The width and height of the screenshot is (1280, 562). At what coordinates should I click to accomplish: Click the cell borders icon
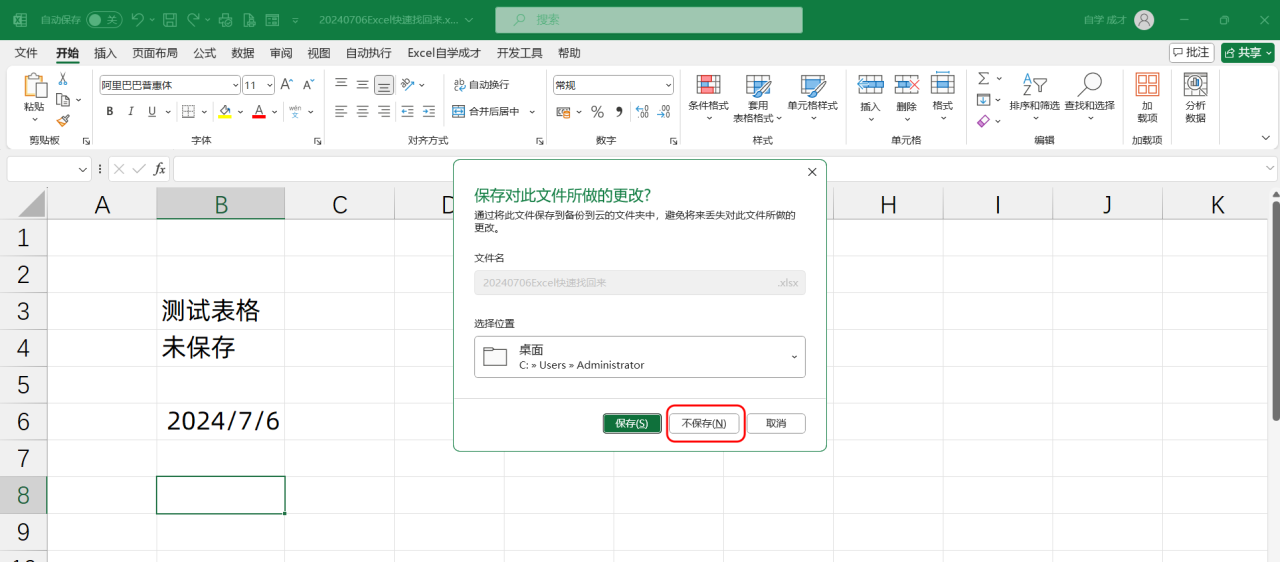point(188,112)
